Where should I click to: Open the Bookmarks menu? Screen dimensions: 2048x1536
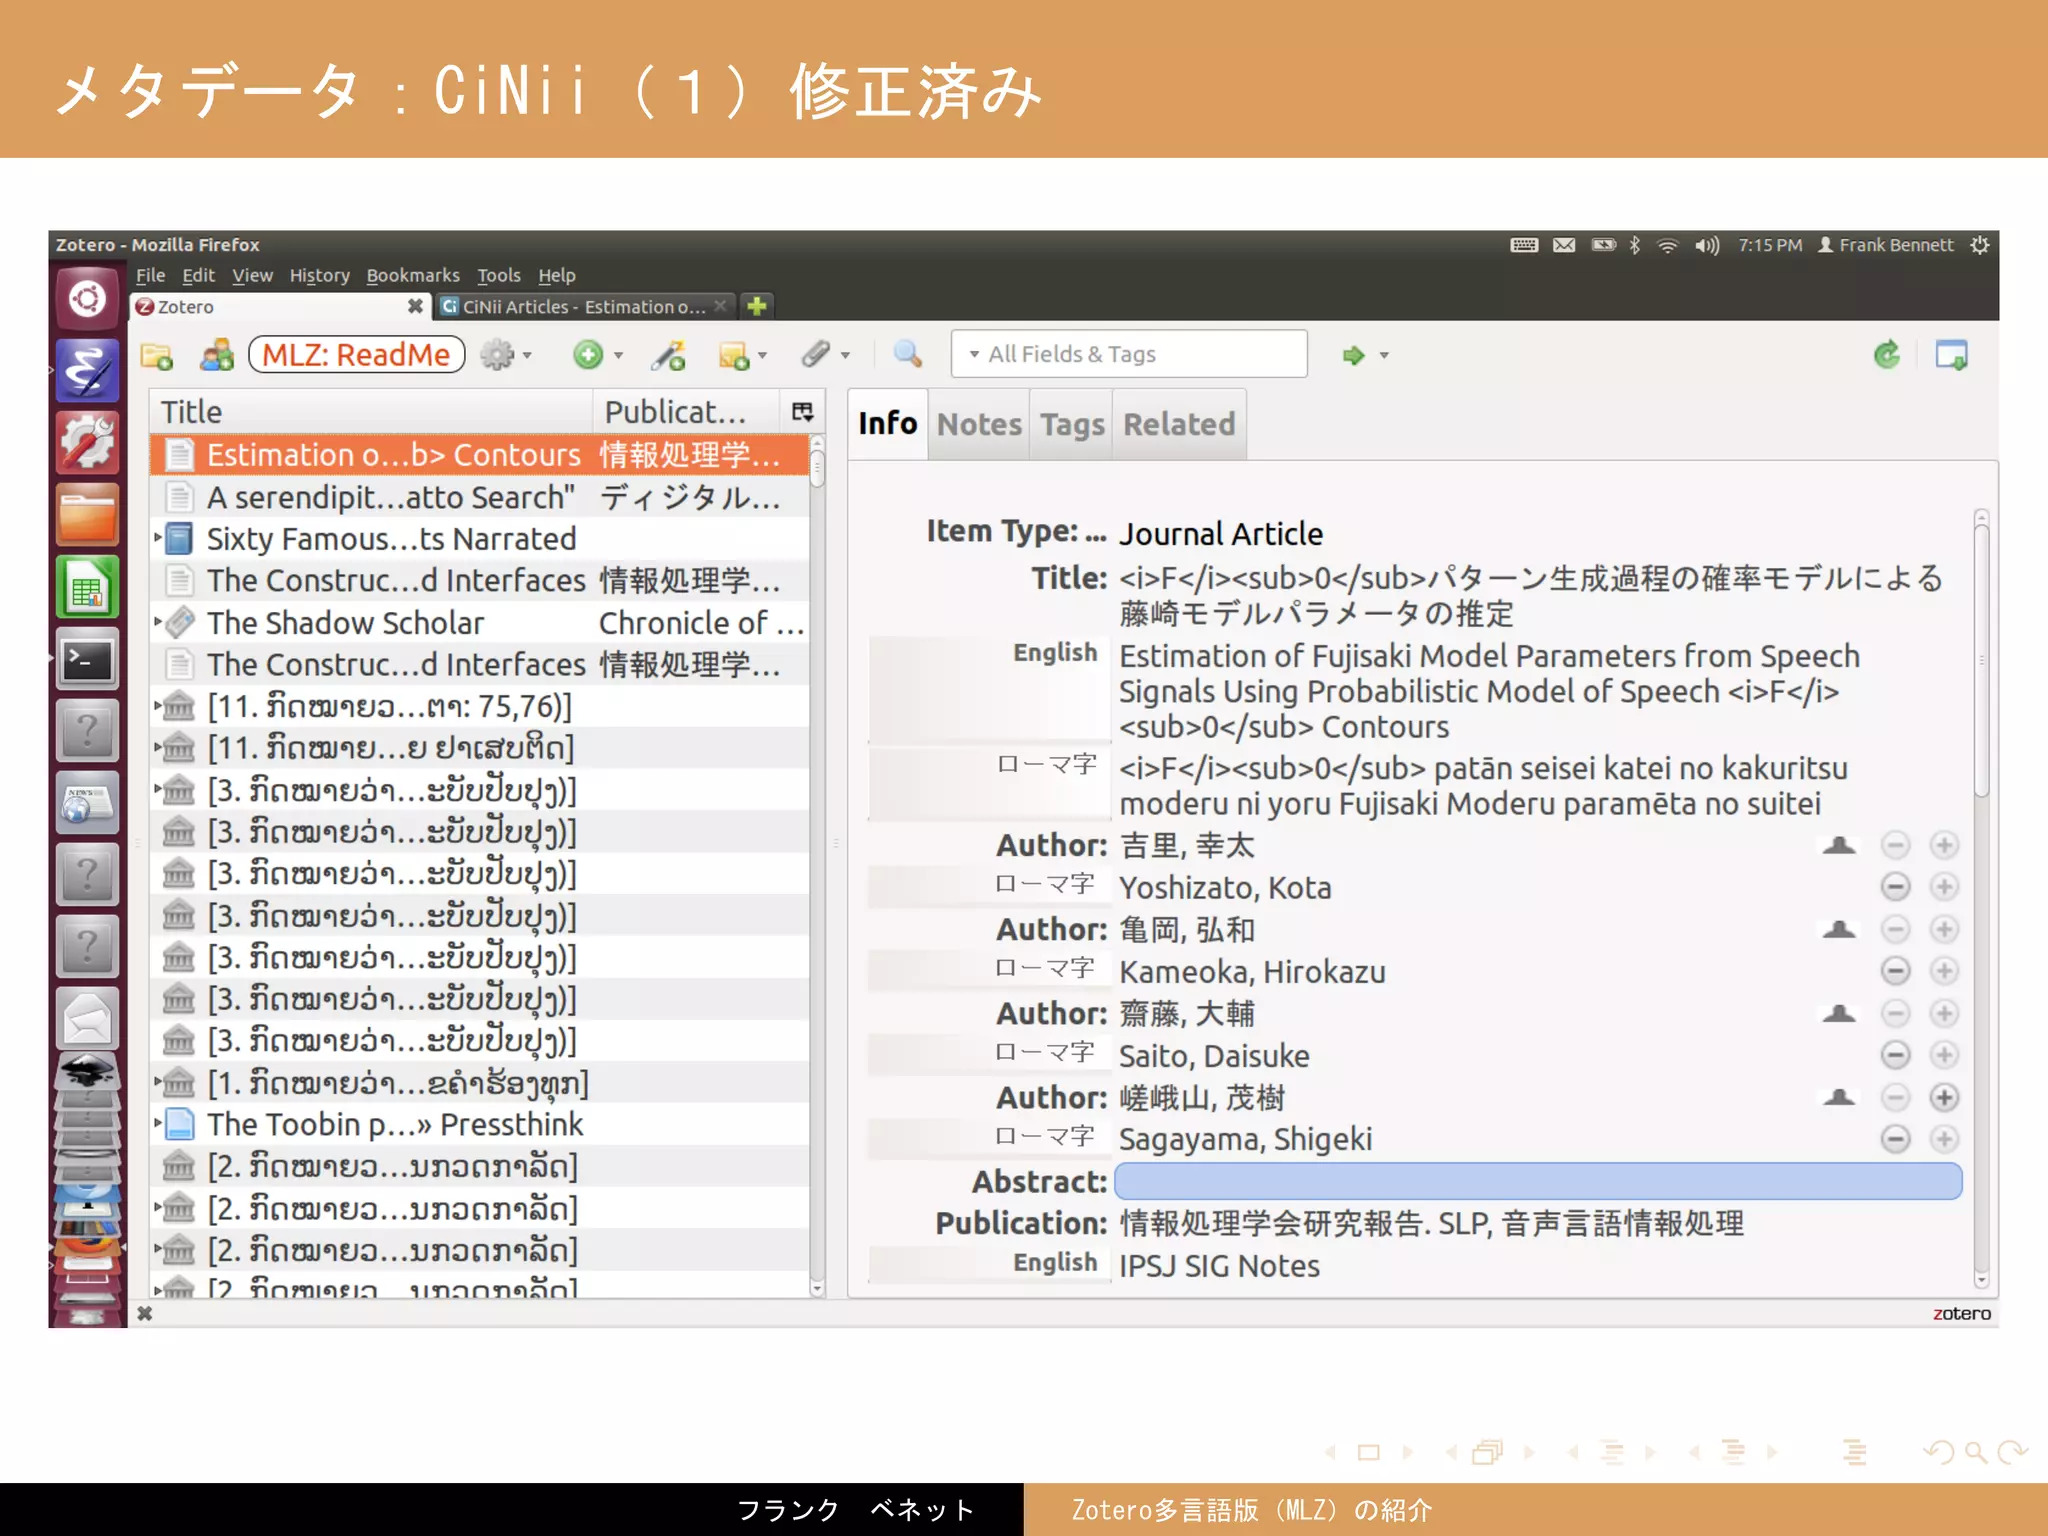click(413, 275)
